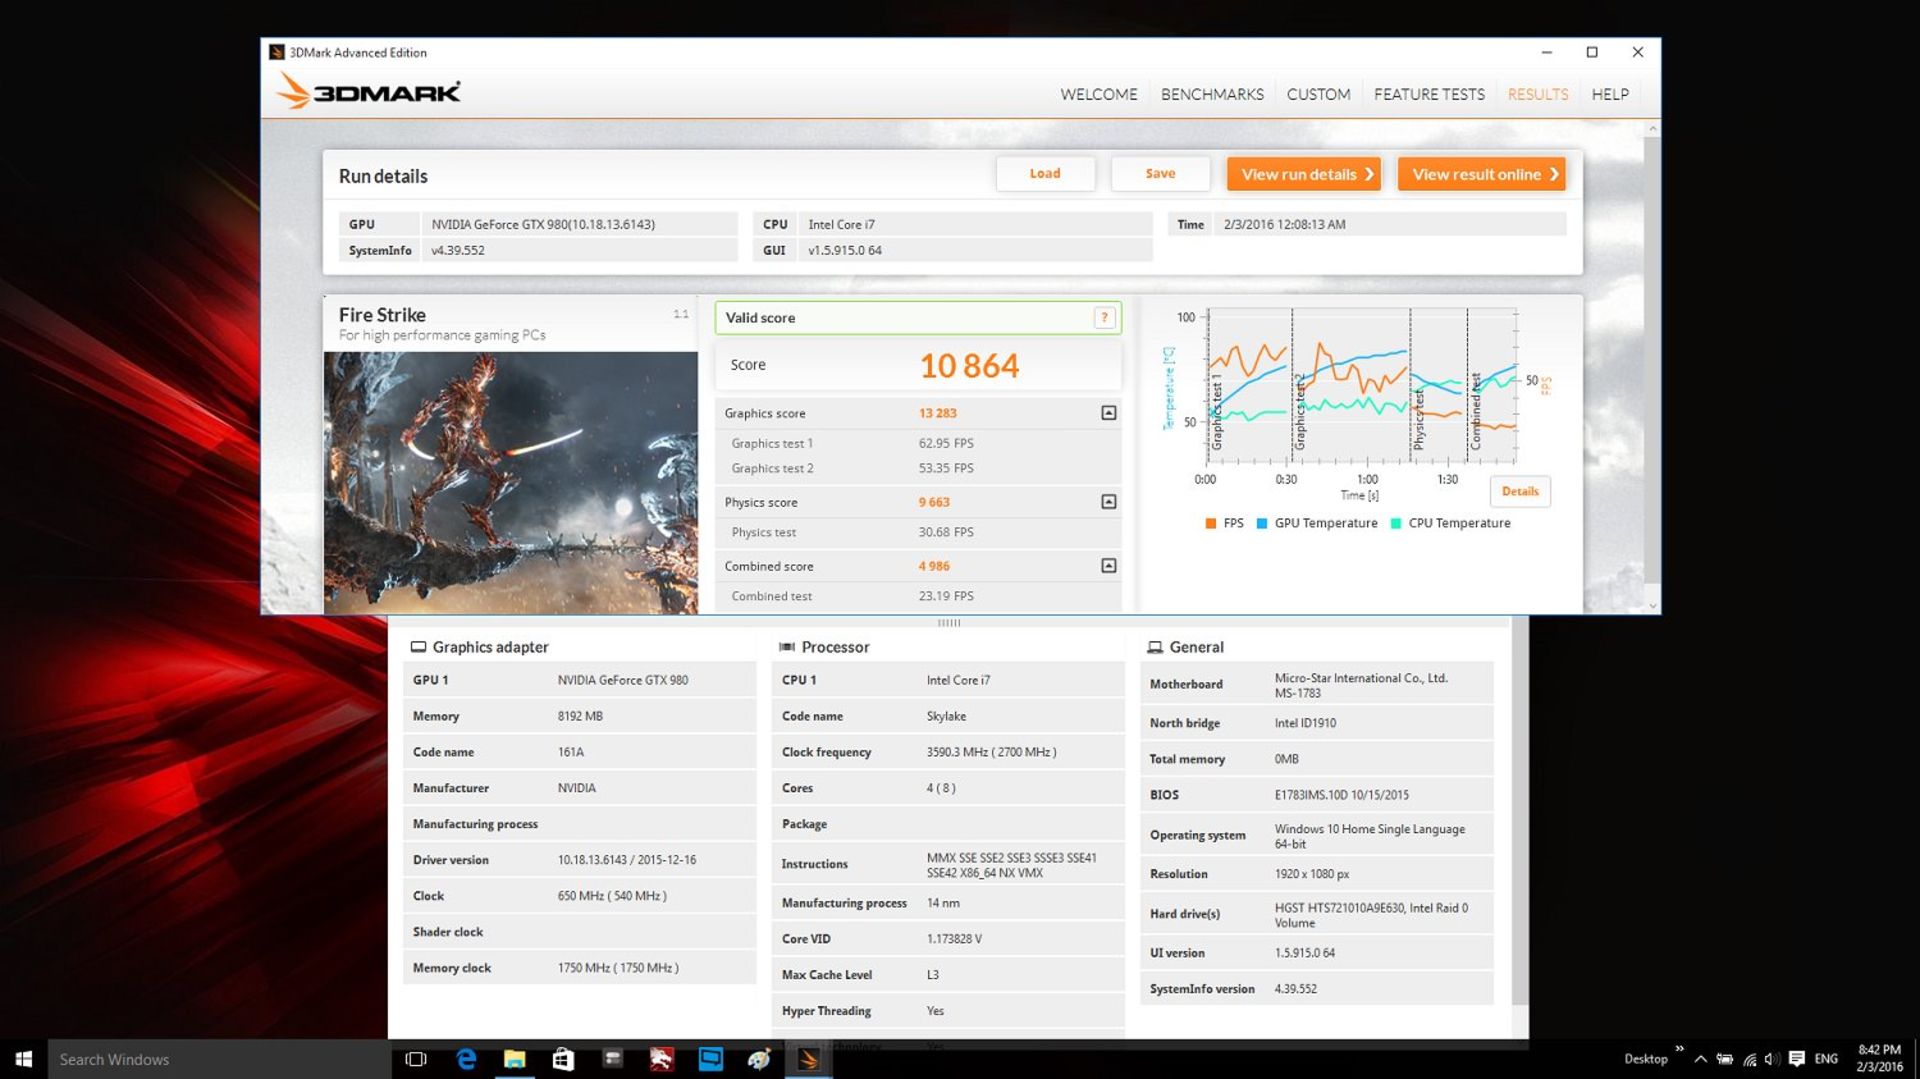1920x1079 pixels.
Task: Click the blue monitor taskbar icon
Action: point(710,1059)
